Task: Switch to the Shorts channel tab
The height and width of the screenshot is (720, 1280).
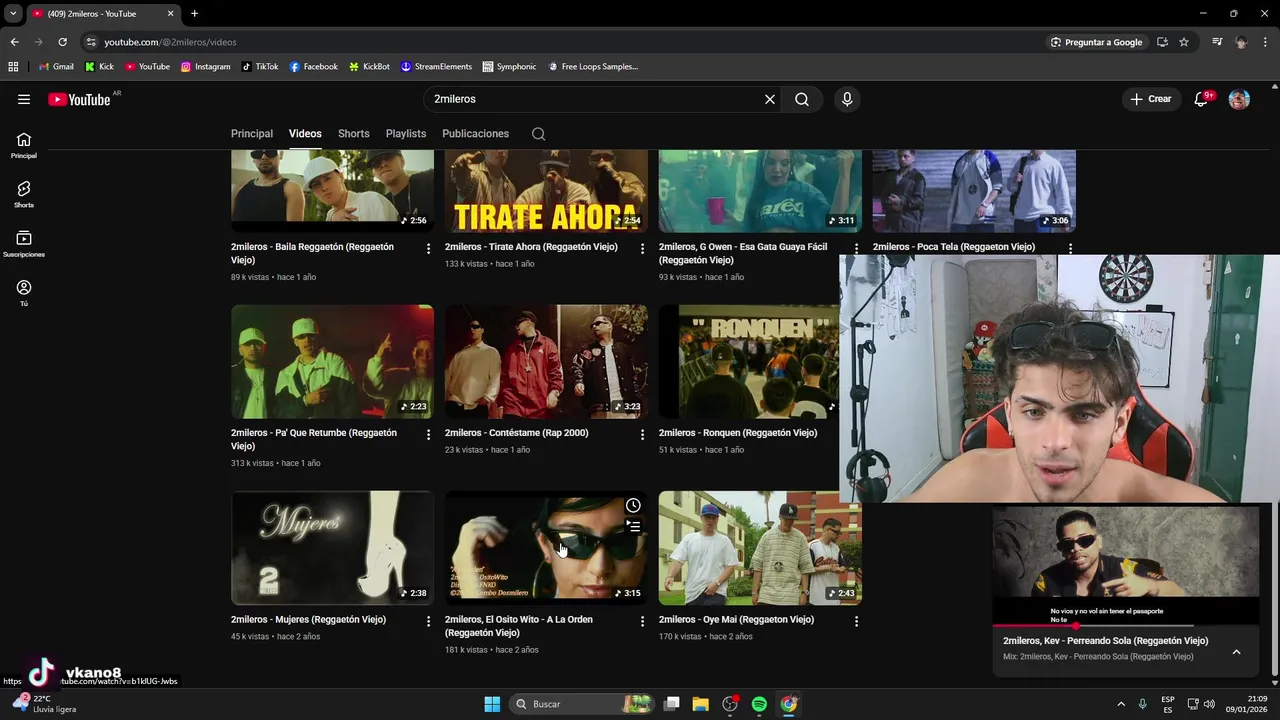Action: 354,134
